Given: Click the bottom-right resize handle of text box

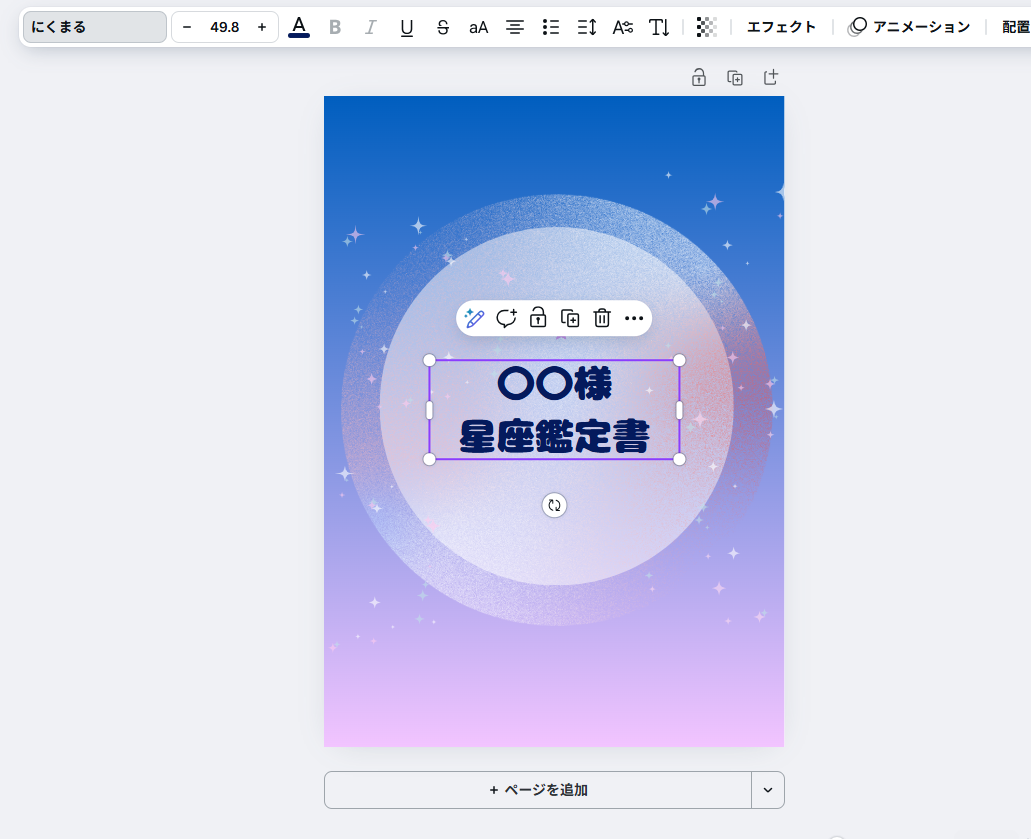Looking at the screenshot, I should tap(679, 460).
